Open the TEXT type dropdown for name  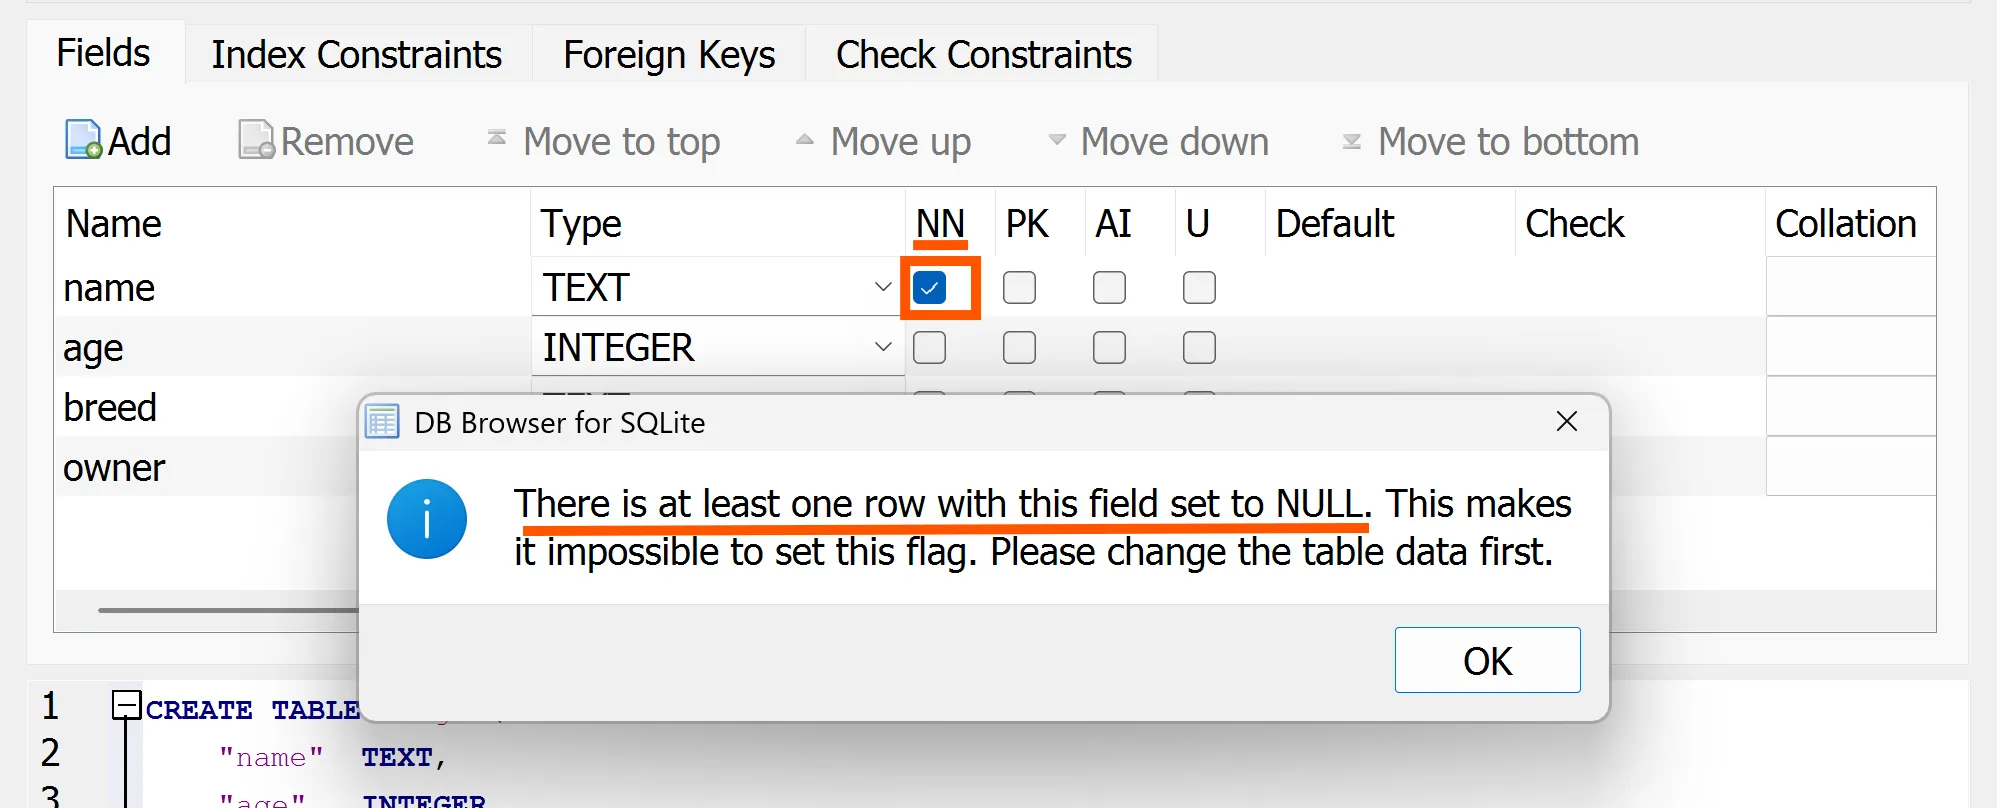click(x=882, y=288)
